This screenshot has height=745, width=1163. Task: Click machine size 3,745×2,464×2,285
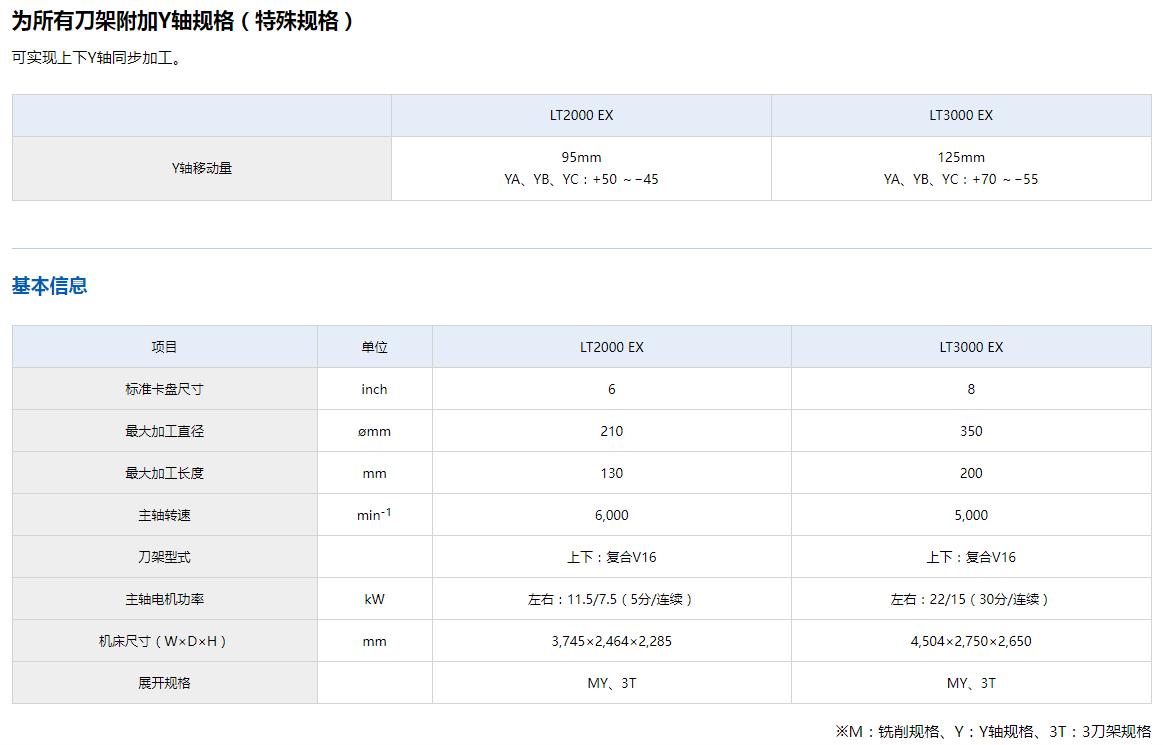(x=612, y=641)
